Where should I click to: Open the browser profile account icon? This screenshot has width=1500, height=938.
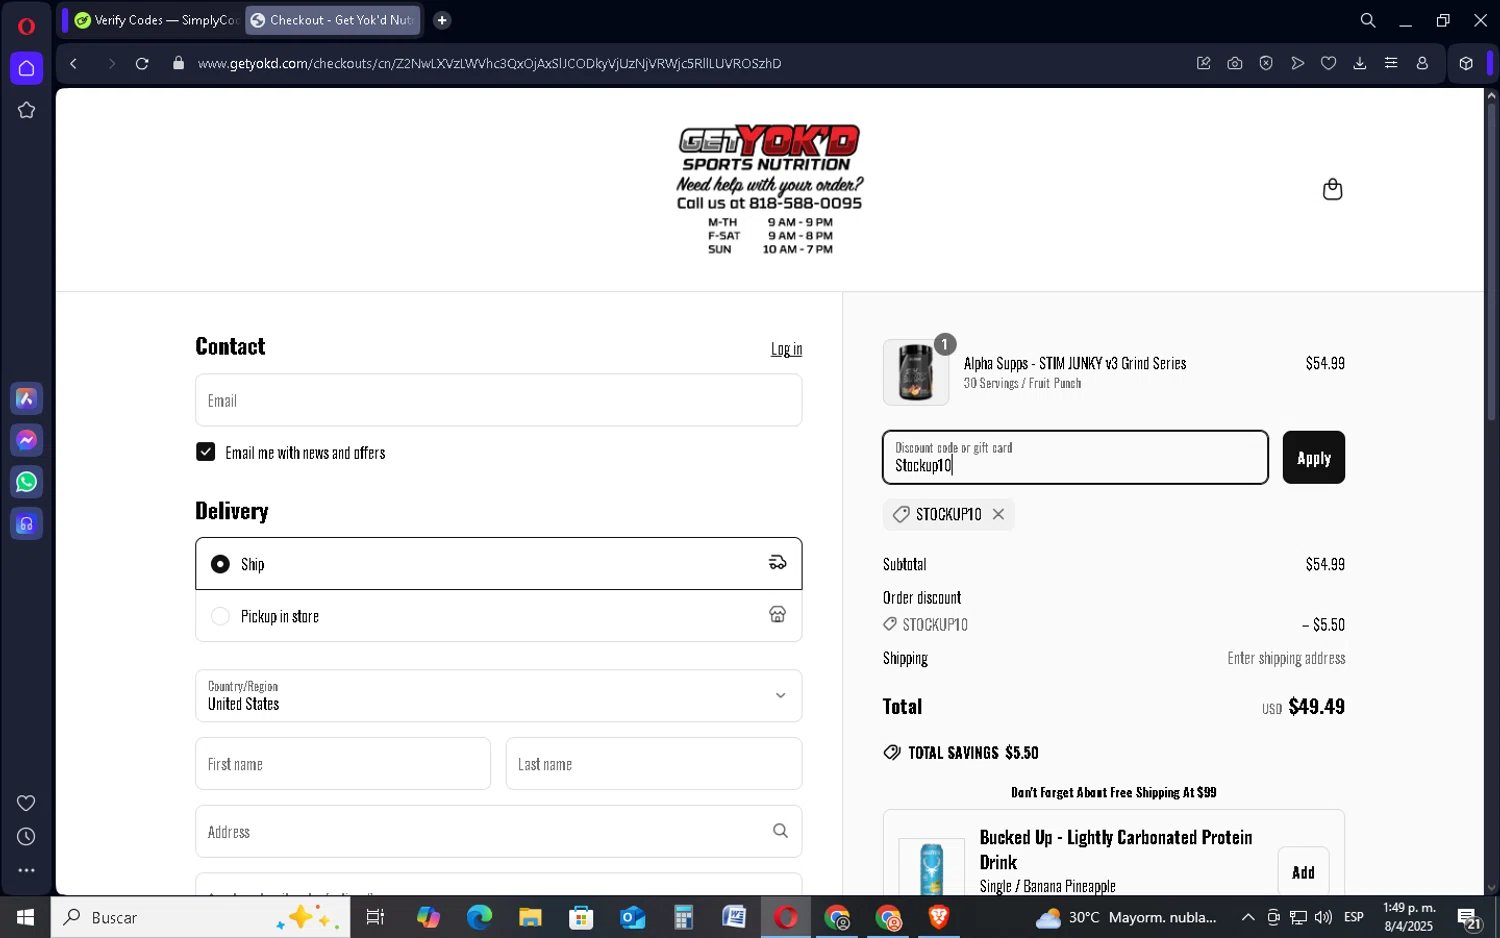1422,63
